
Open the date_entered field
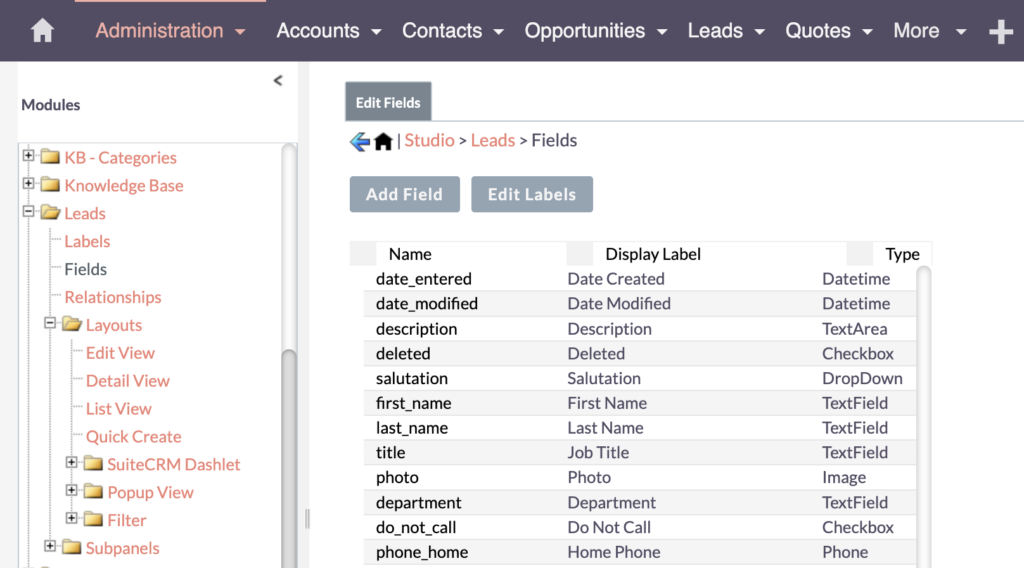[423, 279]
